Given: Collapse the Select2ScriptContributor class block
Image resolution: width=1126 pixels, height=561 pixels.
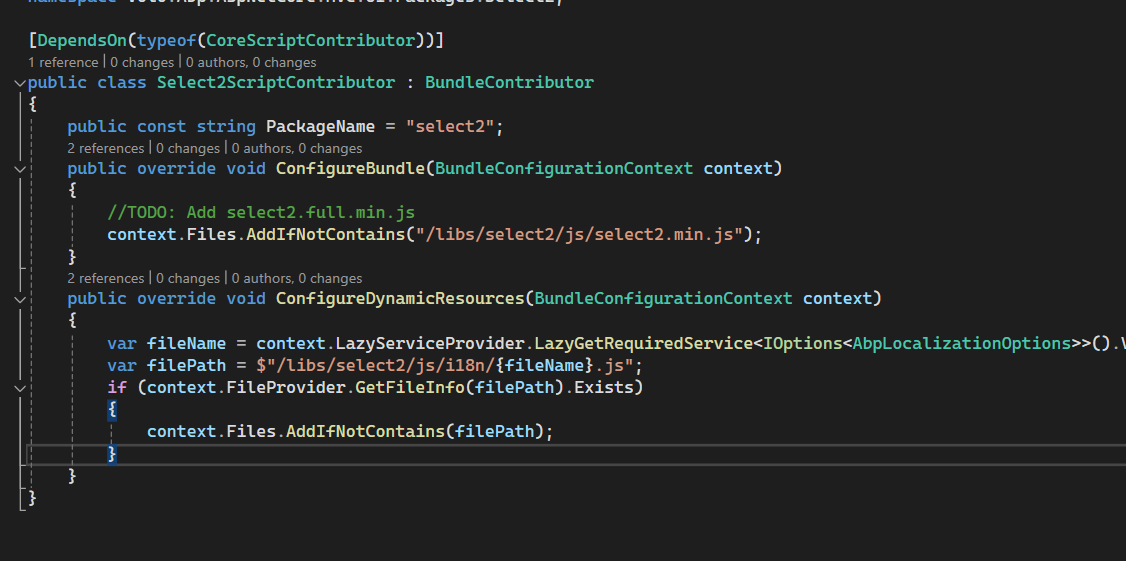Looking at the screenshot, I should (x=21, y=83).
